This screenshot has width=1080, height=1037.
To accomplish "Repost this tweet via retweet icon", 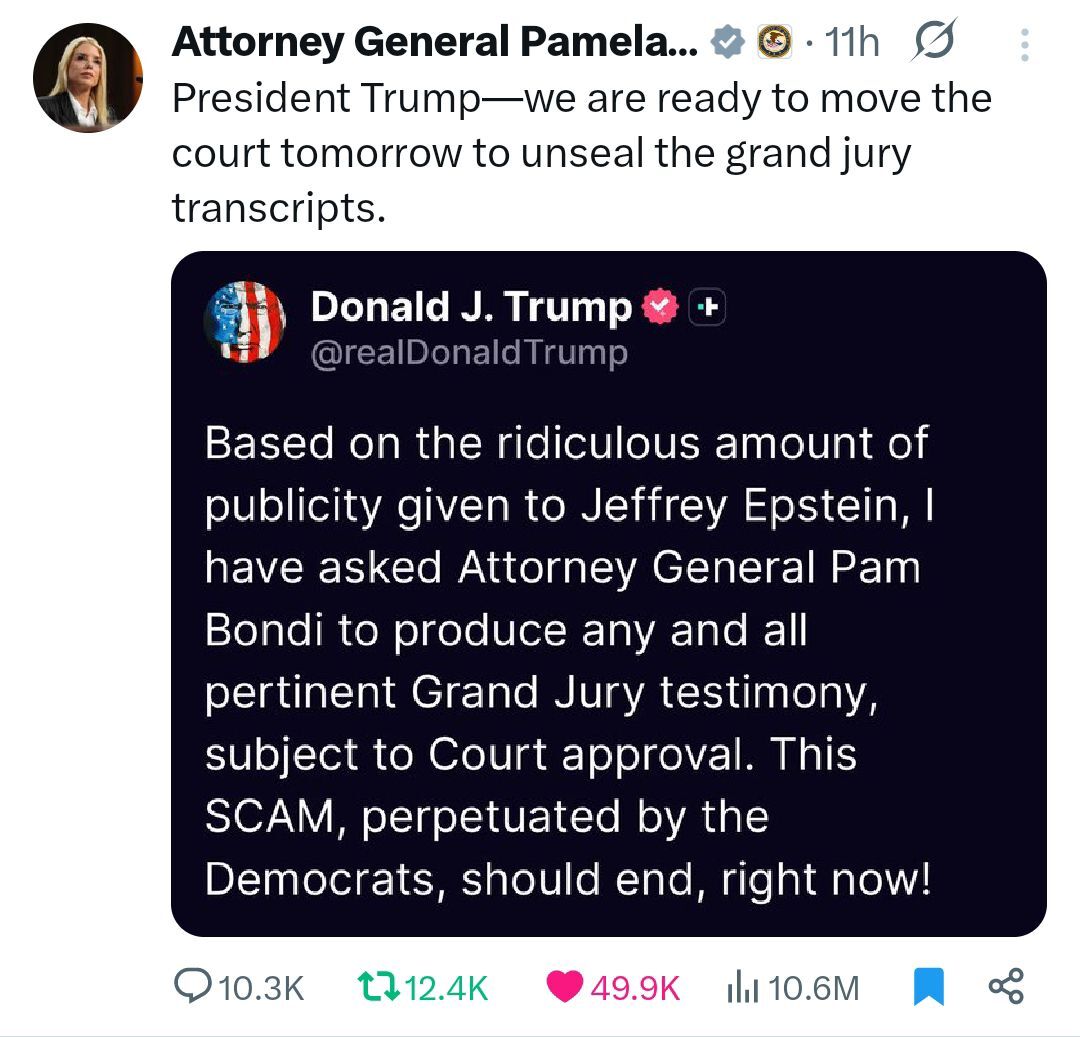I will point(378,986).
